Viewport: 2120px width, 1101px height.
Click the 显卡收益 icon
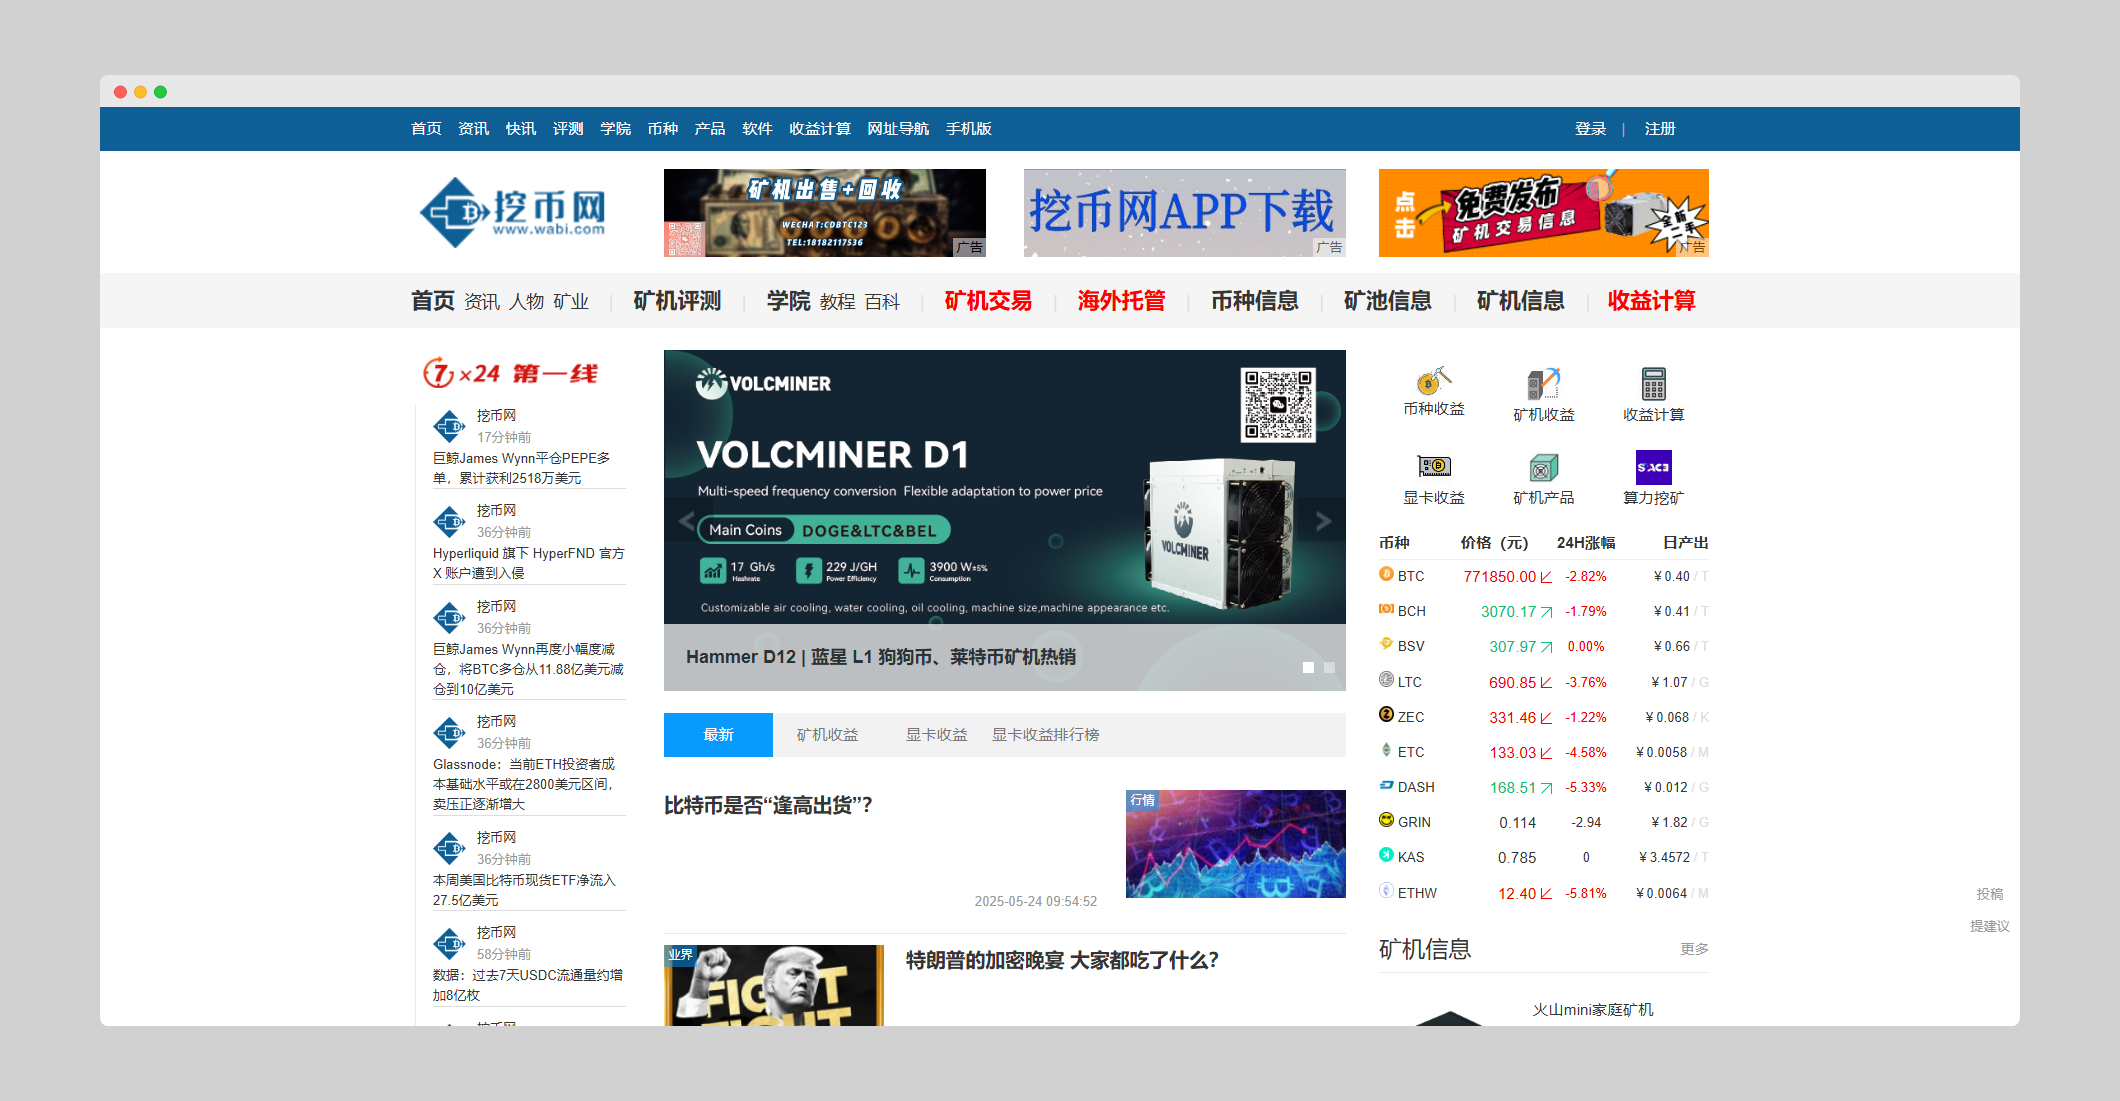[x=1432, y=475]
